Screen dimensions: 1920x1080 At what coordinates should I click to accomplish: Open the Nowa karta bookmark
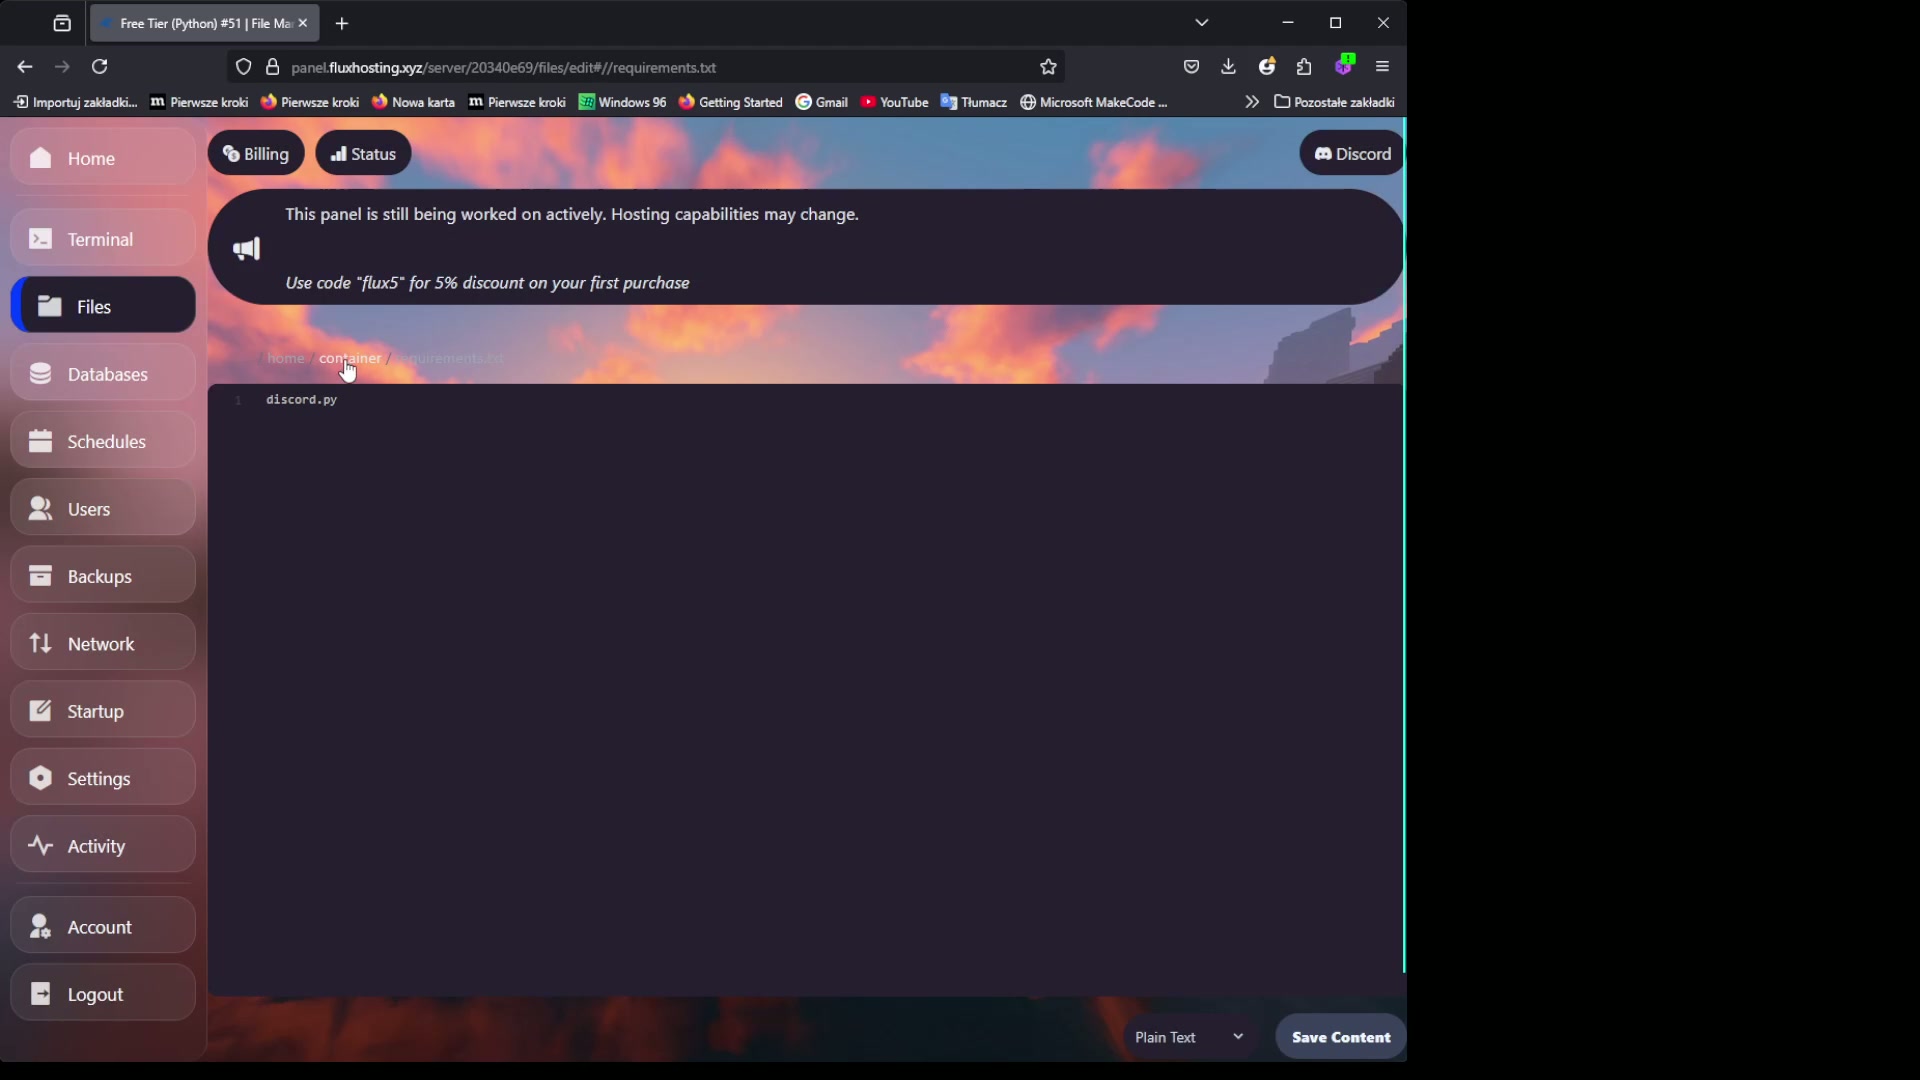(413, 102)
